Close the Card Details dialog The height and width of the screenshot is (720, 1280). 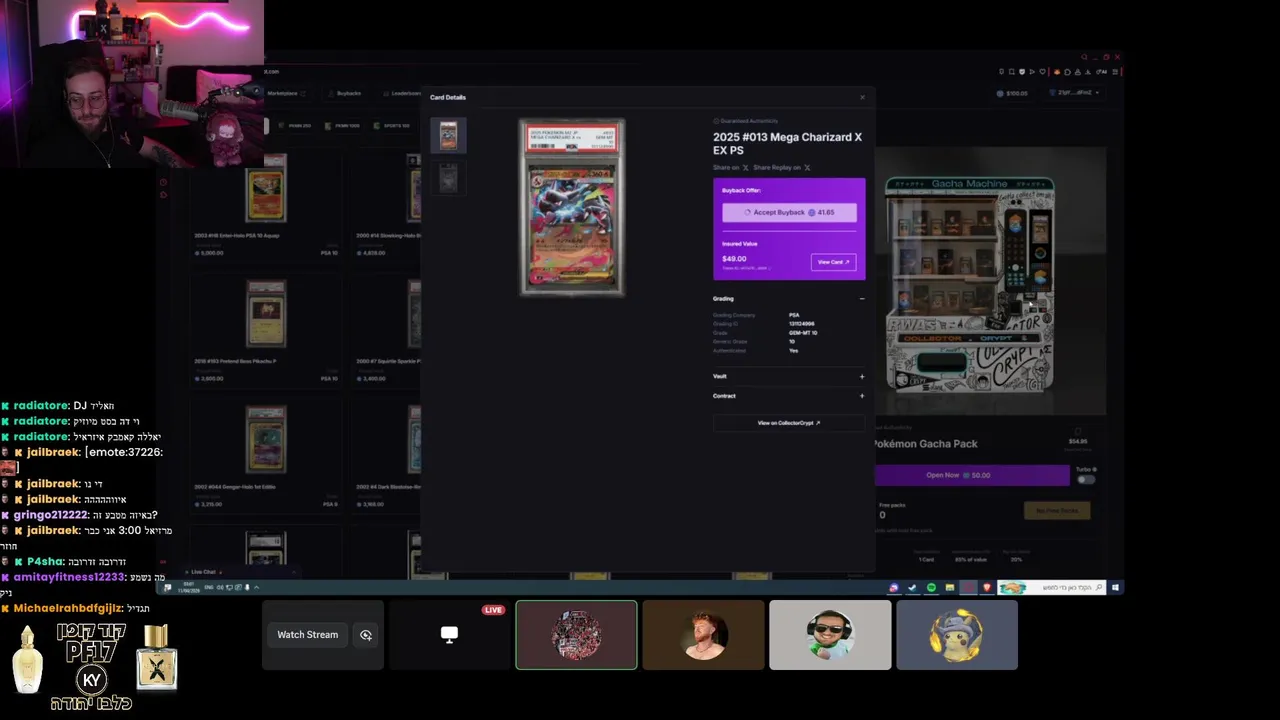pos(862,97)
